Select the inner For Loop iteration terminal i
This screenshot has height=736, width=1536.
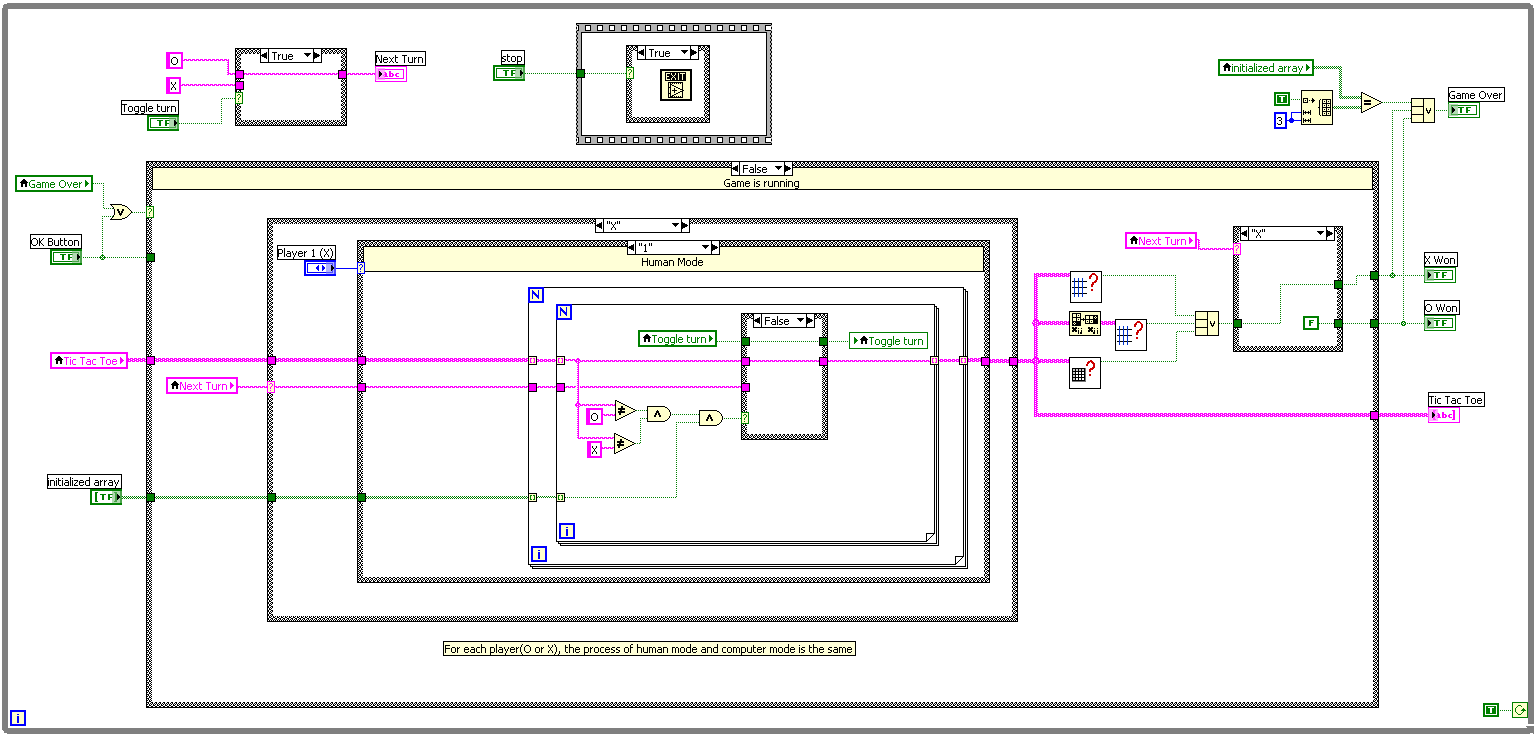tap(566, 531)
